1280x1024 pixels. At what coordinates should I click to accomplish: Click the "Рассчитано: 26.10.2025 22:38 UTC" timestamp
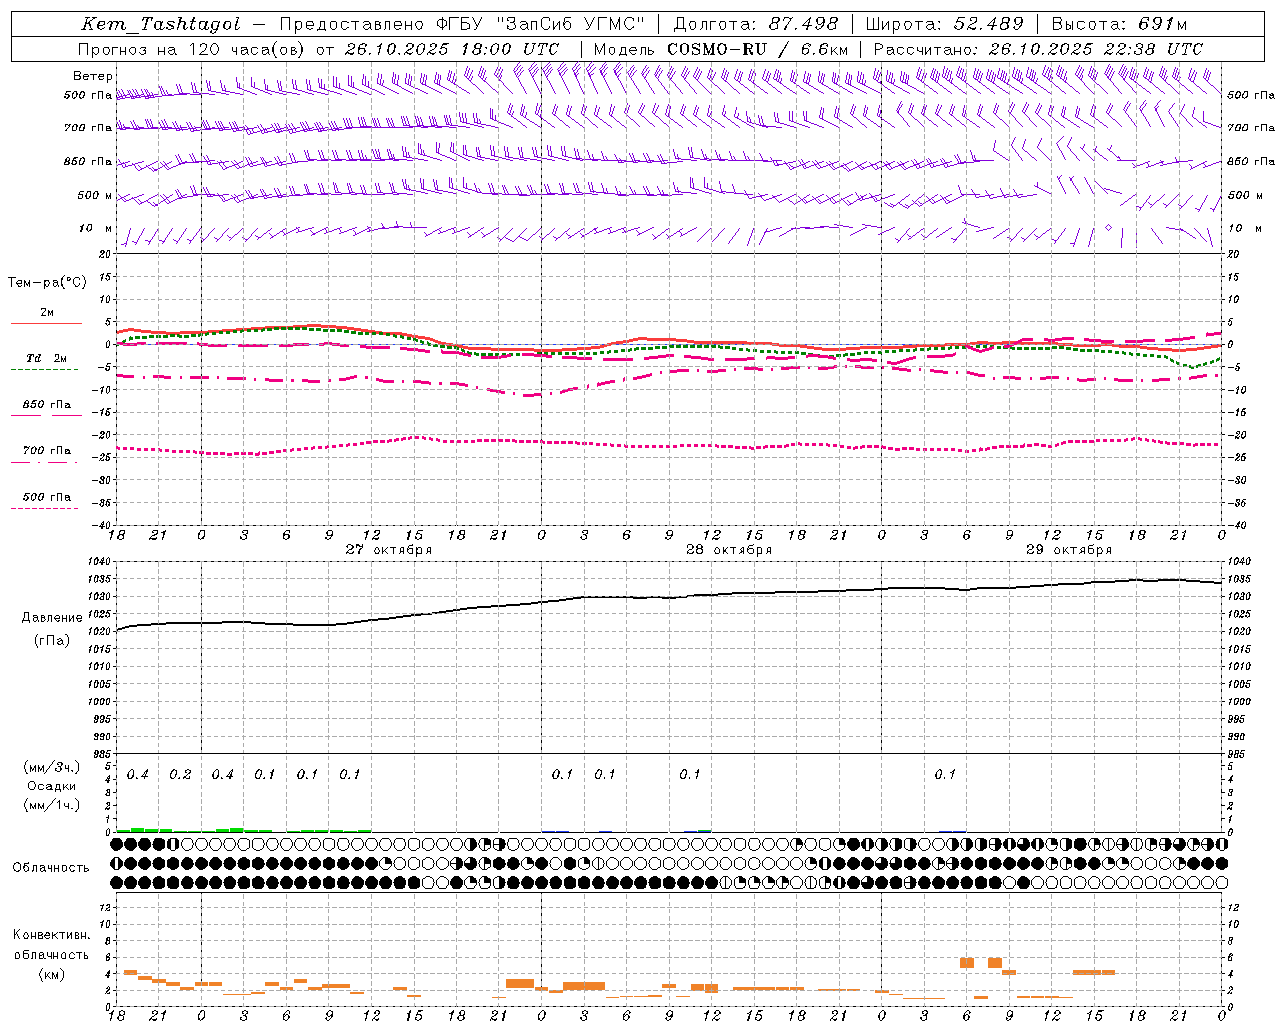tap(1038, 49)
